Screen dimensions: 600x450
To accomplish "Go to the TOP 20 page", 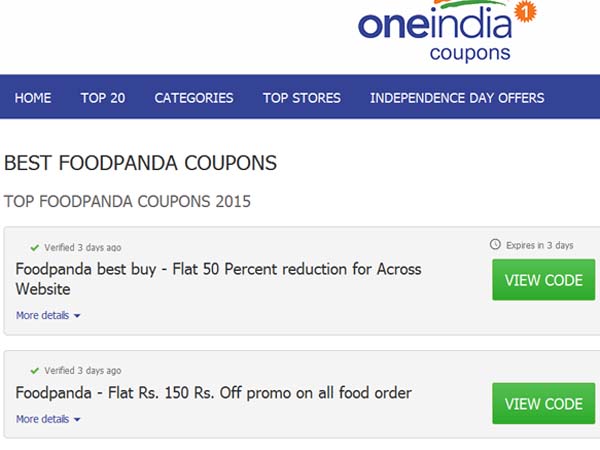I will coord(103,98).
